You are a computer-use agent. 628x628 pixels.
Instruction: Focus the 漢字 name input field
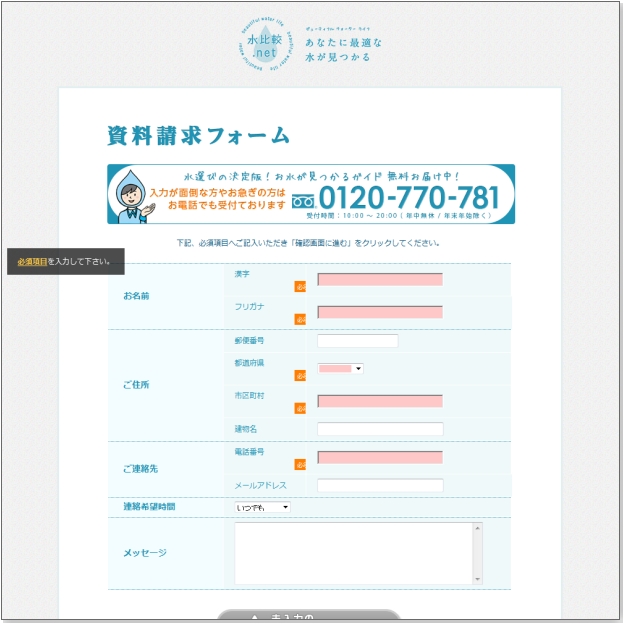pos(382,280)
